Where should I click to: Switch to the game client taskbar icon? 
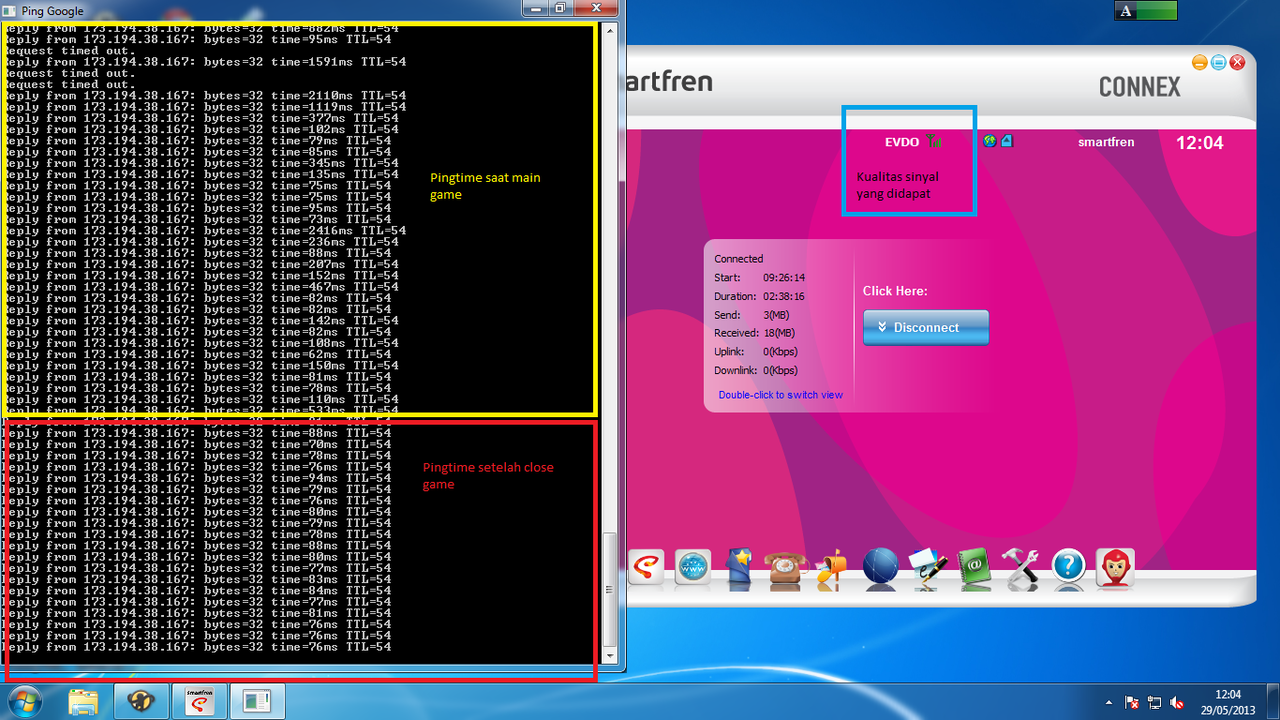pyautogui.click(x=142, y=701)
